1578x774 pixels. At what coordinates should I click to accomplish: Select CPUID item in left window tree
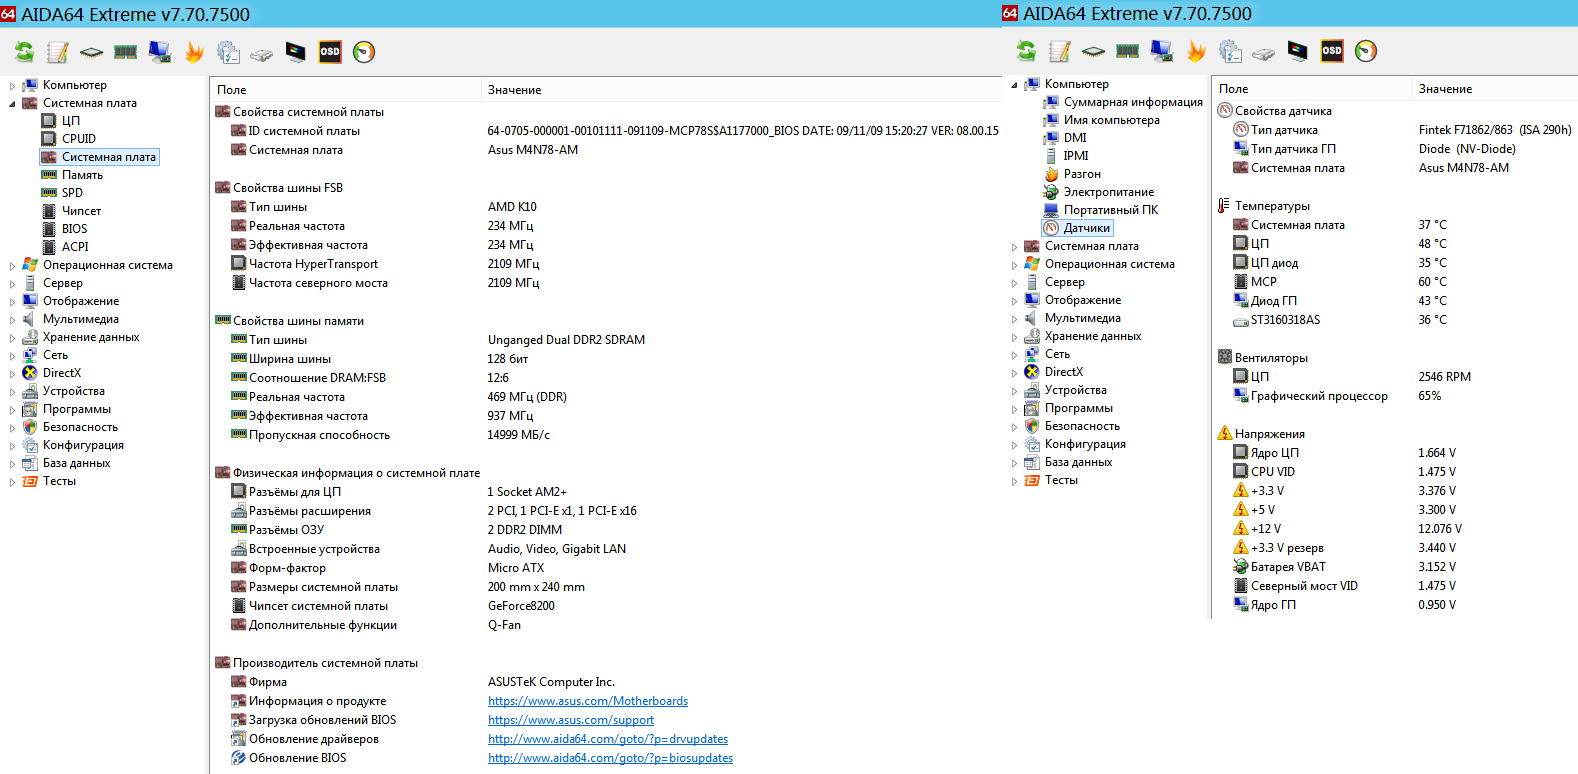[x=79, y=139]
